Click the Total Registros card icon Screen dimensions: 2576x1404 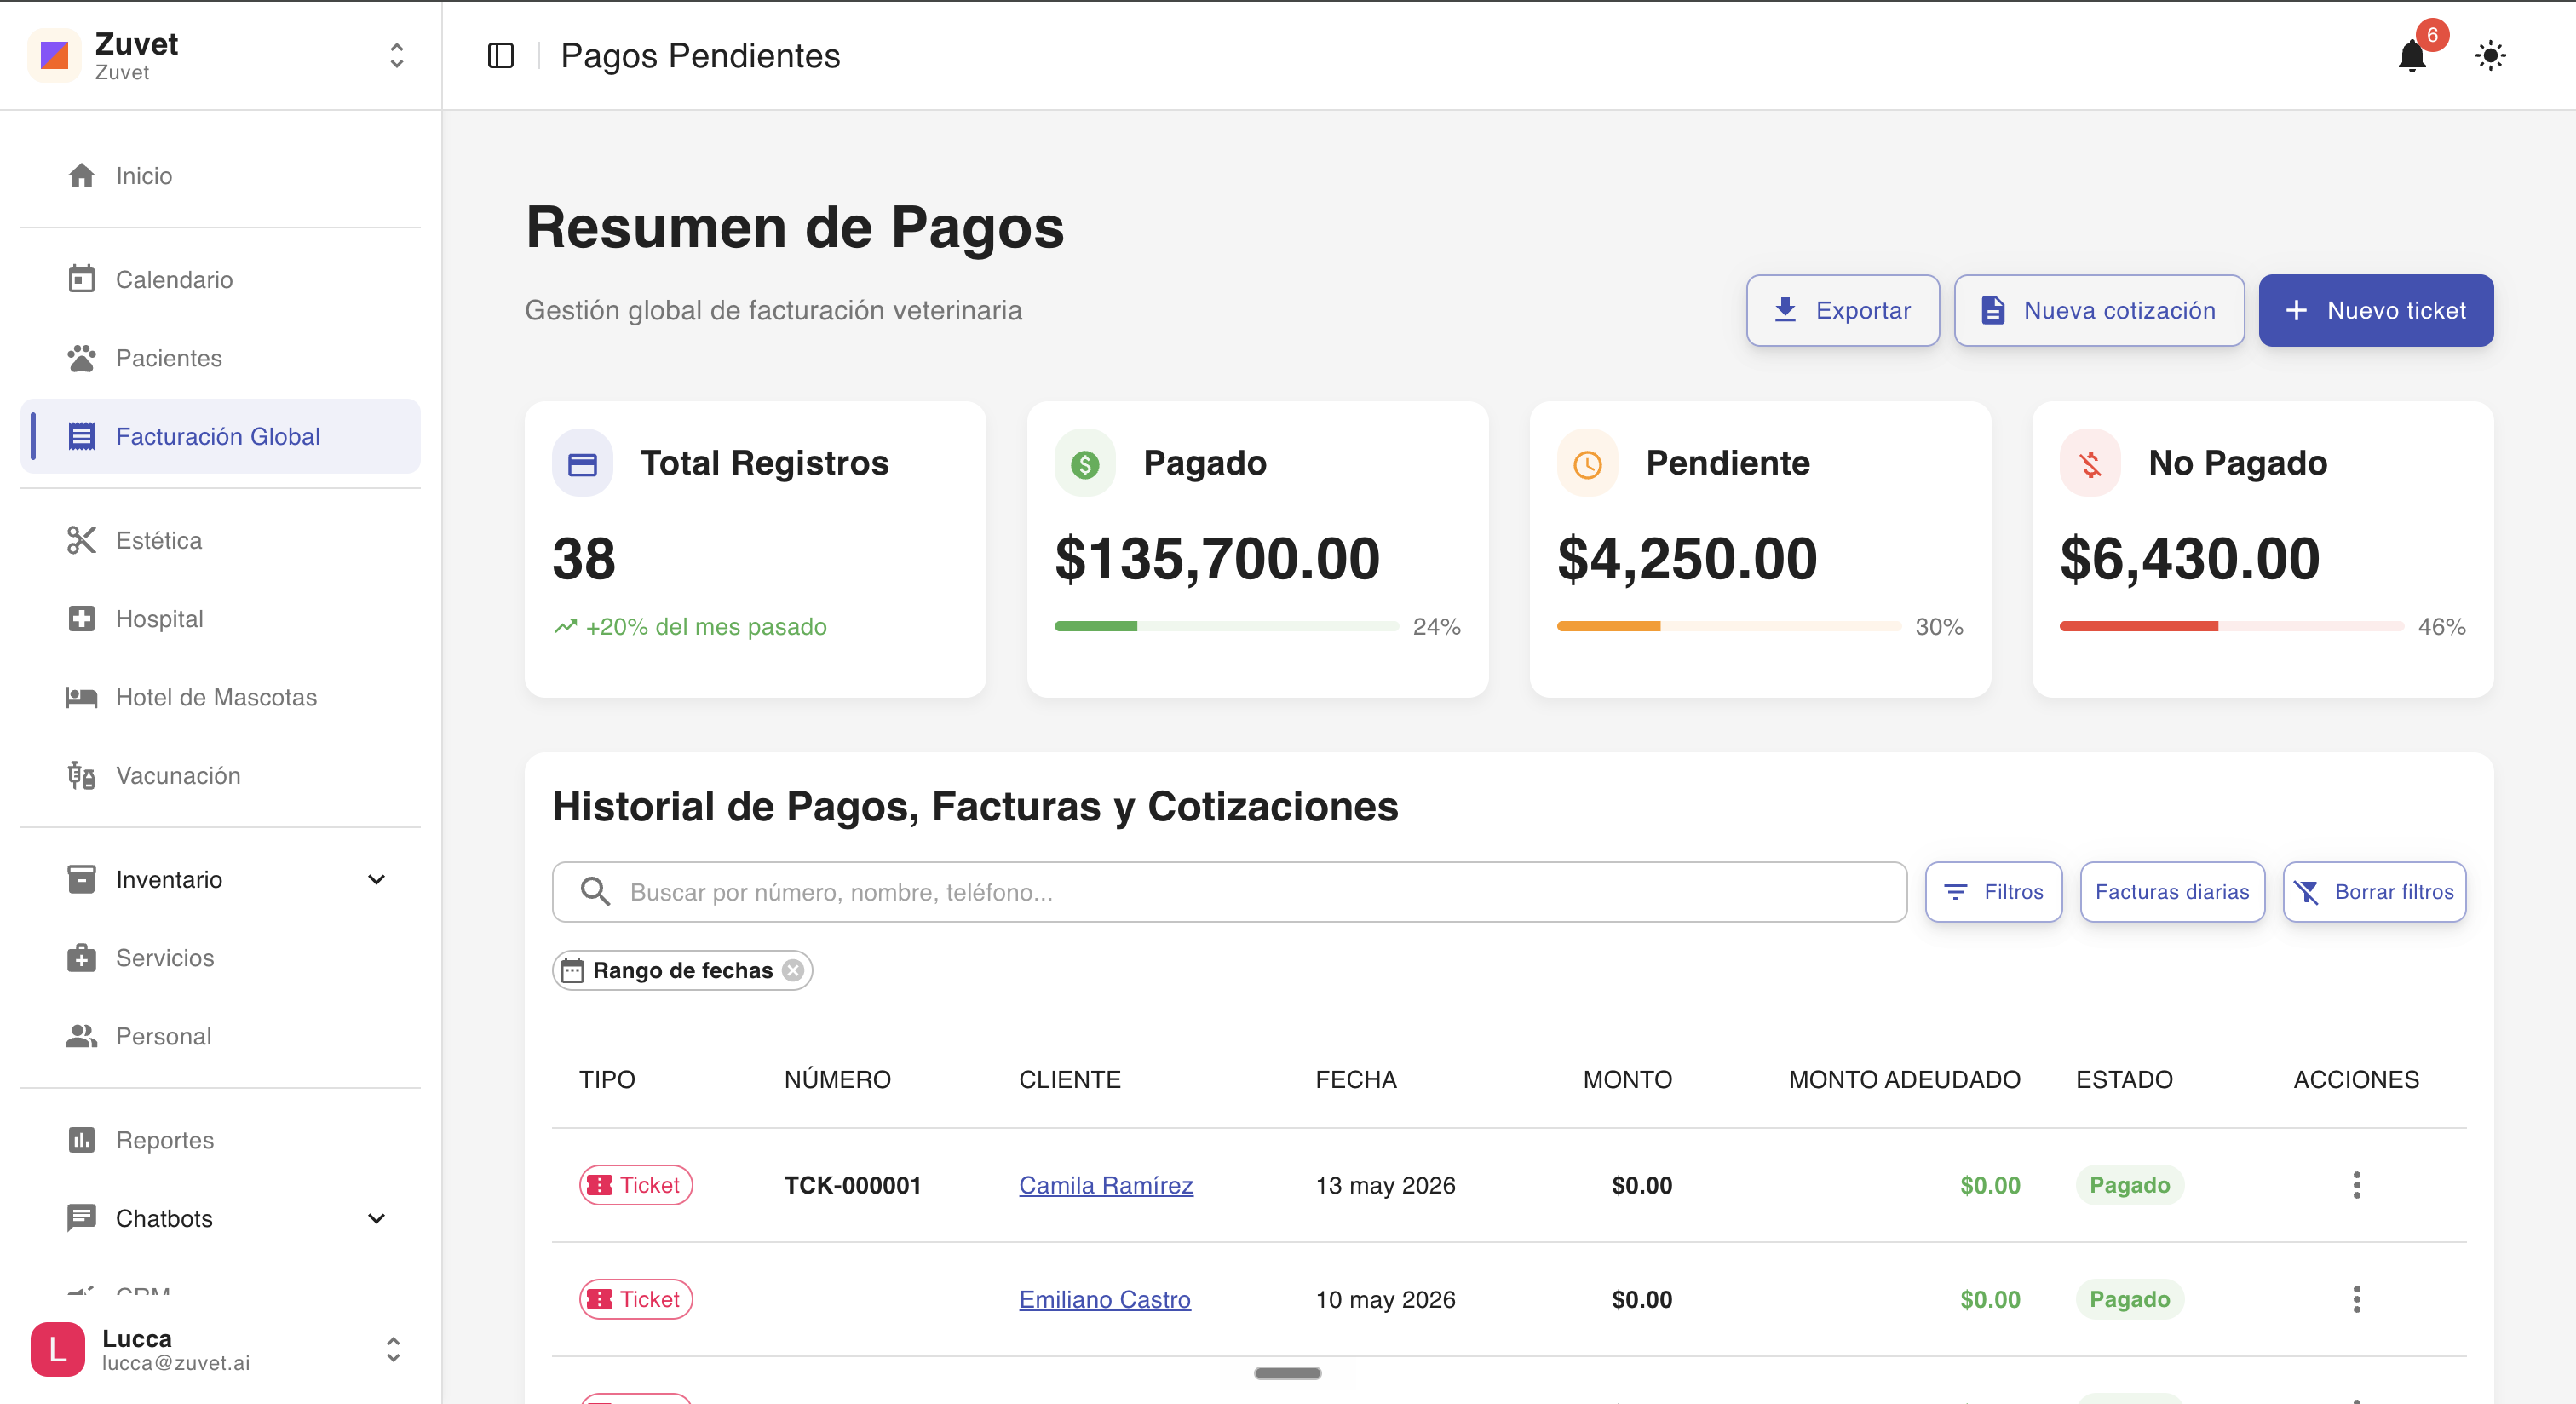[x=582, y=463]
